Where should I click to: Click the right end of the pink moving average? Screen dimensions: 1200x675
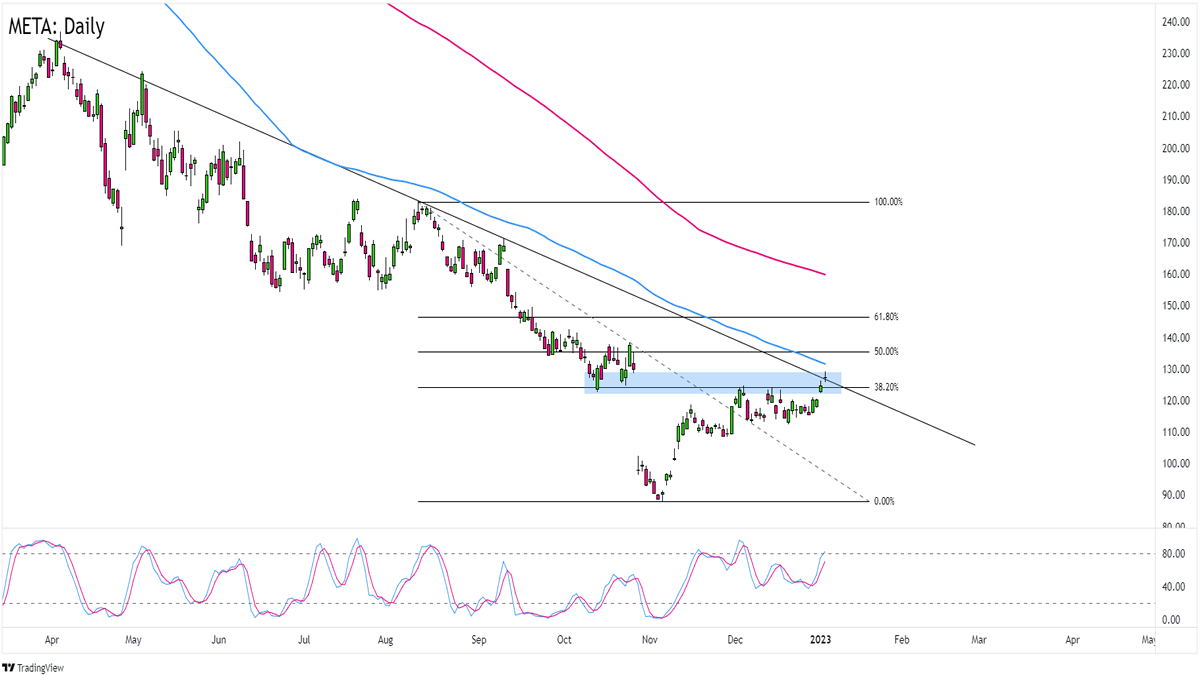point(823,274)
